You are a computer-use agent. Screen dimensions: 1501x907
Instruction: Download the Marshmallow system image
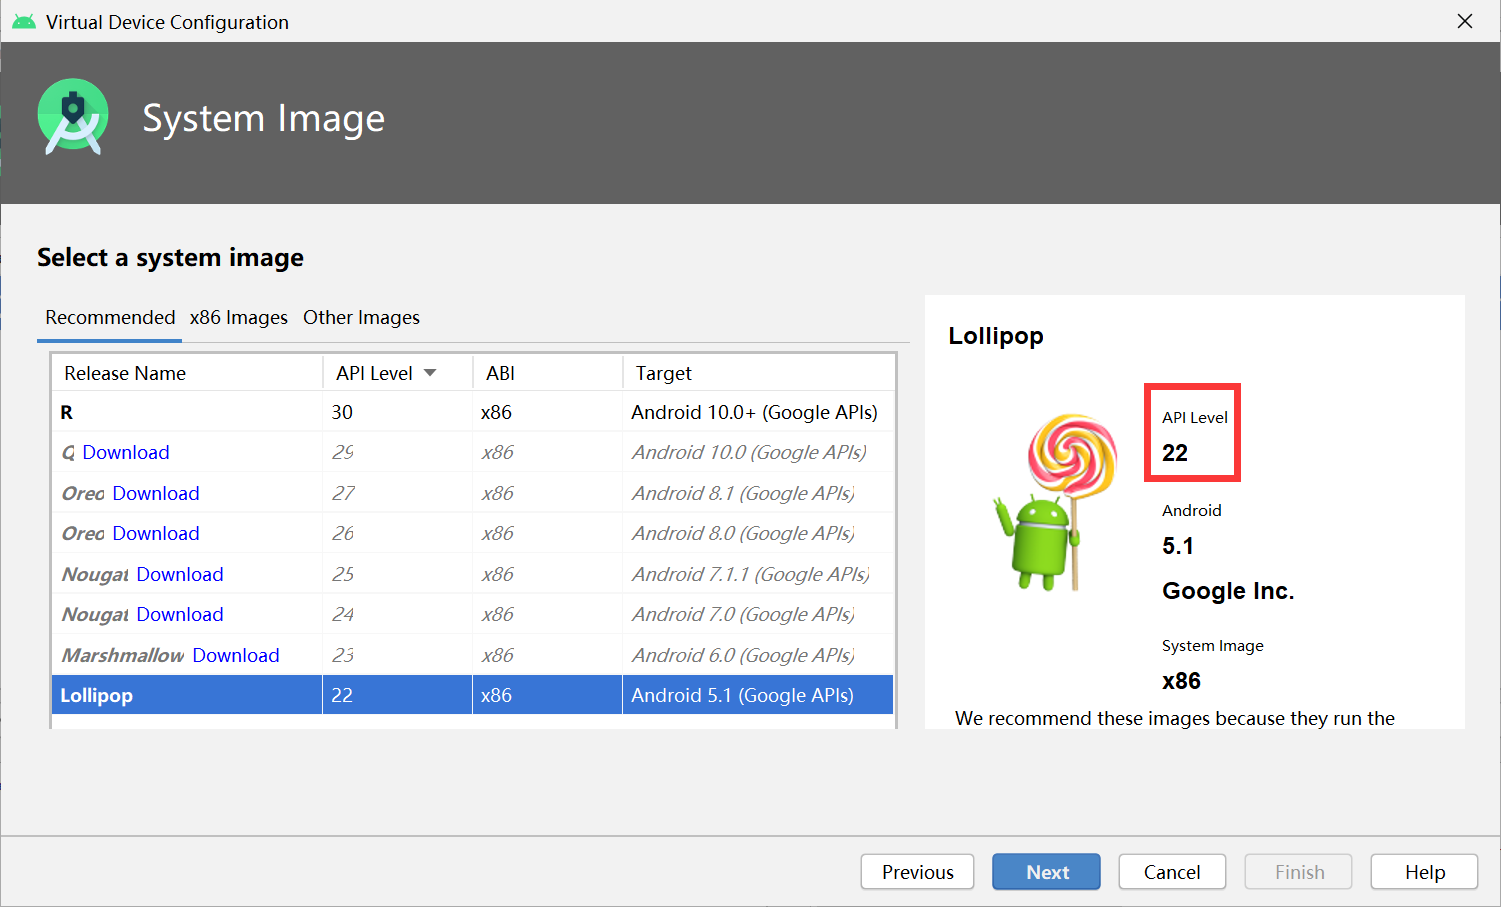236,654
